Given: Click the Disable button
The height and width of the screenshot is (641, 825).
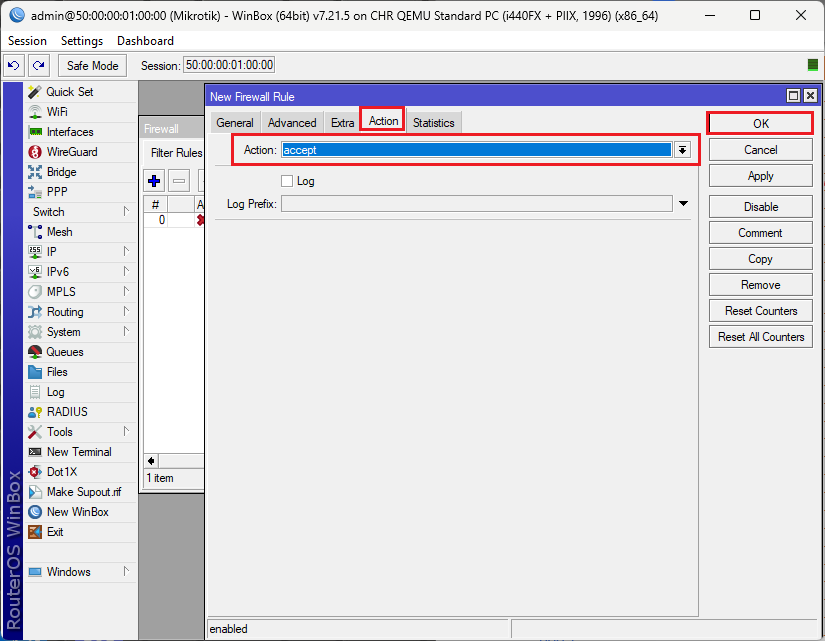Looking at the screenshot, I should click(x=761, y=207).
